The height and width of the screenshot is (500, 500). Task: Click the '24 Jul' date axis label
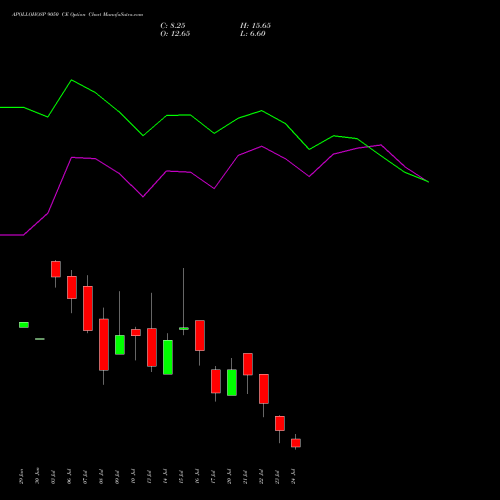[293, 476]
